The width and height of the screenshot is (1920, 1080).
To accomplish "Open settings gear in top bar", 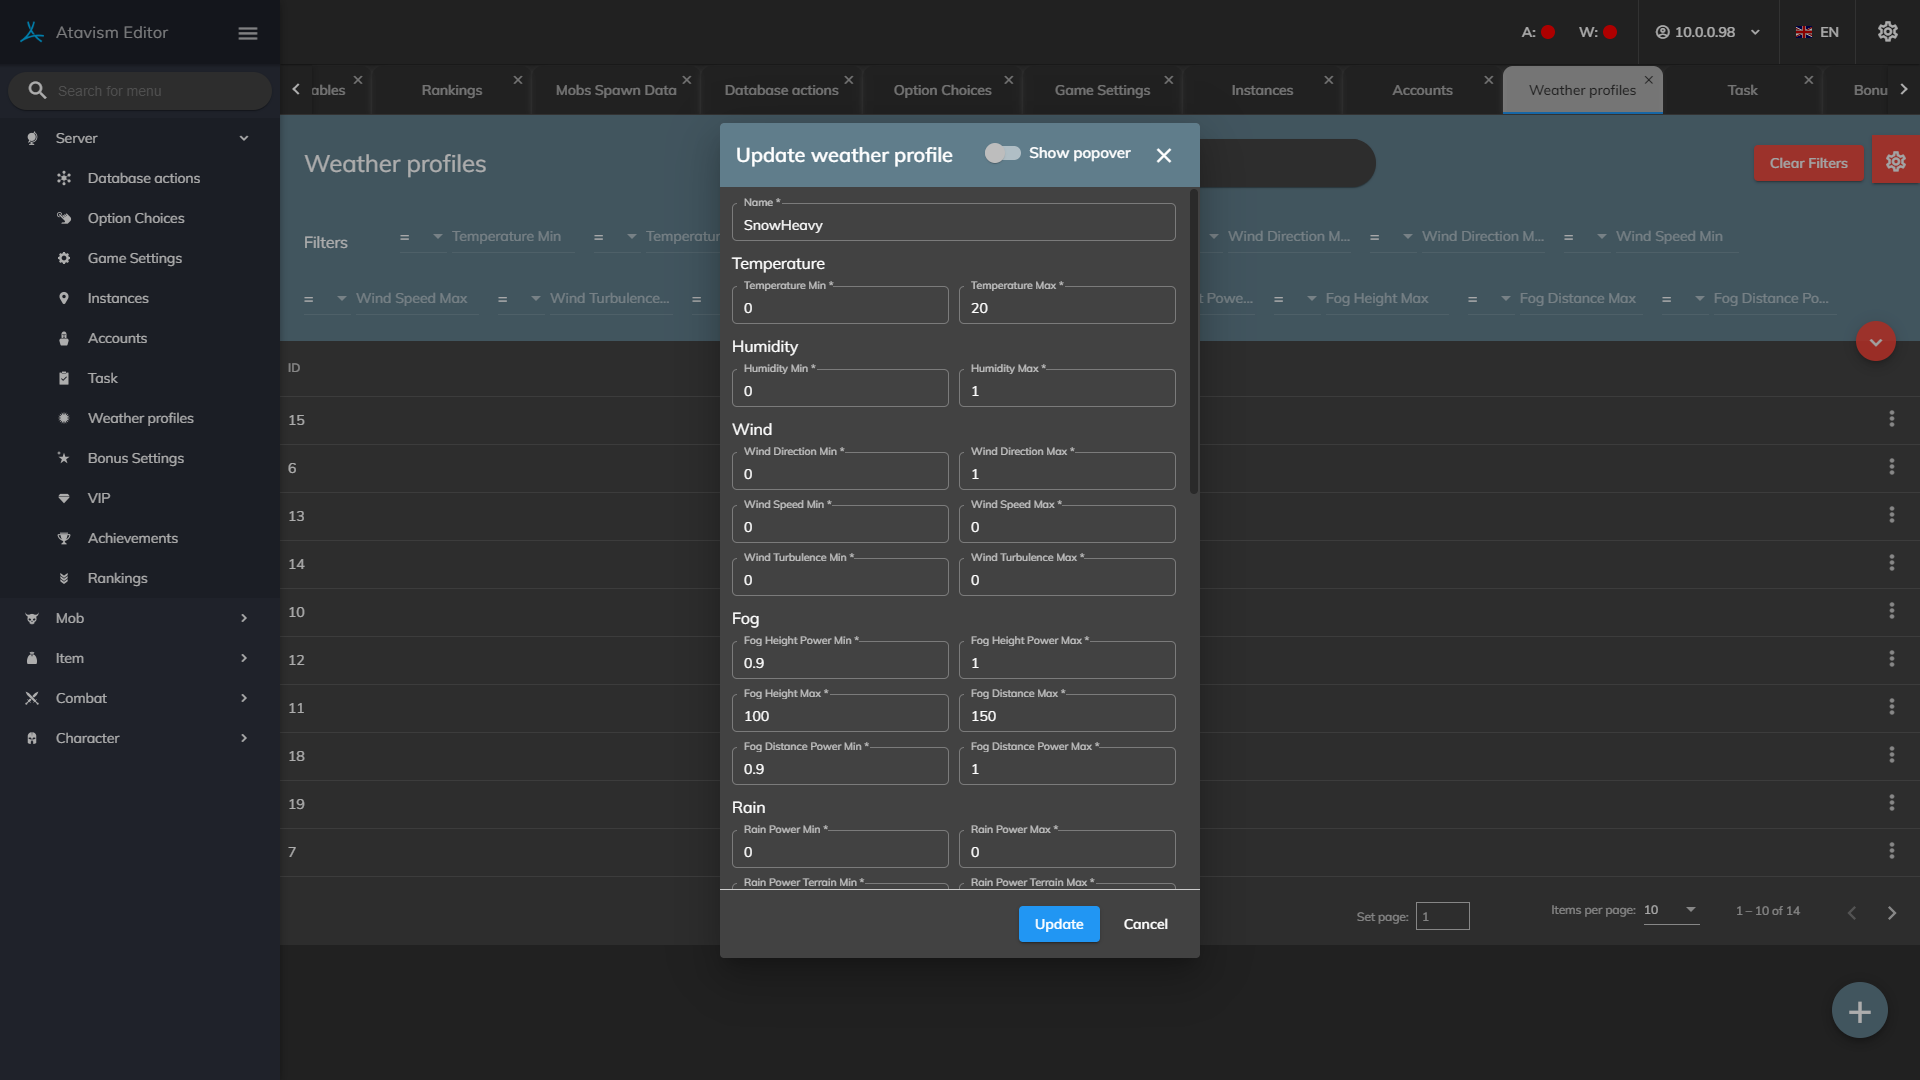I will pos(1887,32).
